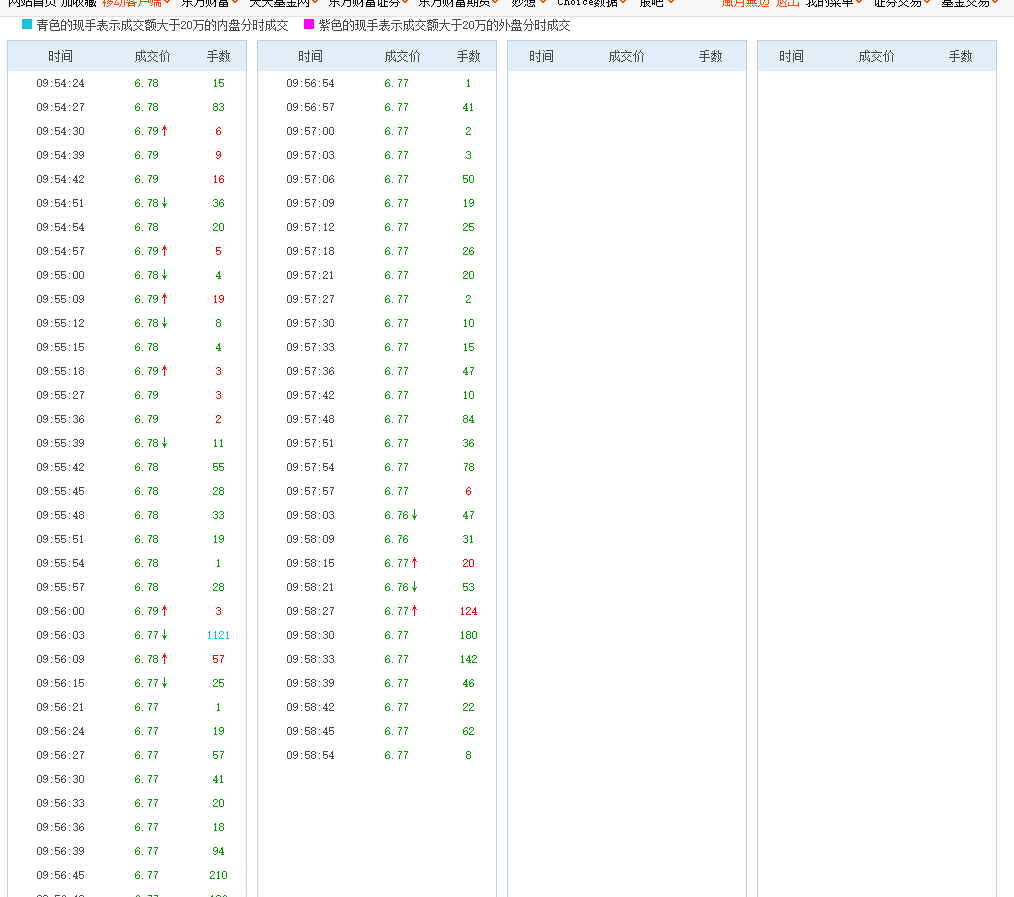Screen dimensions: 1014x897
Task: Click the red 124 volume at 09:58:27
Action: tap(468, 611)
